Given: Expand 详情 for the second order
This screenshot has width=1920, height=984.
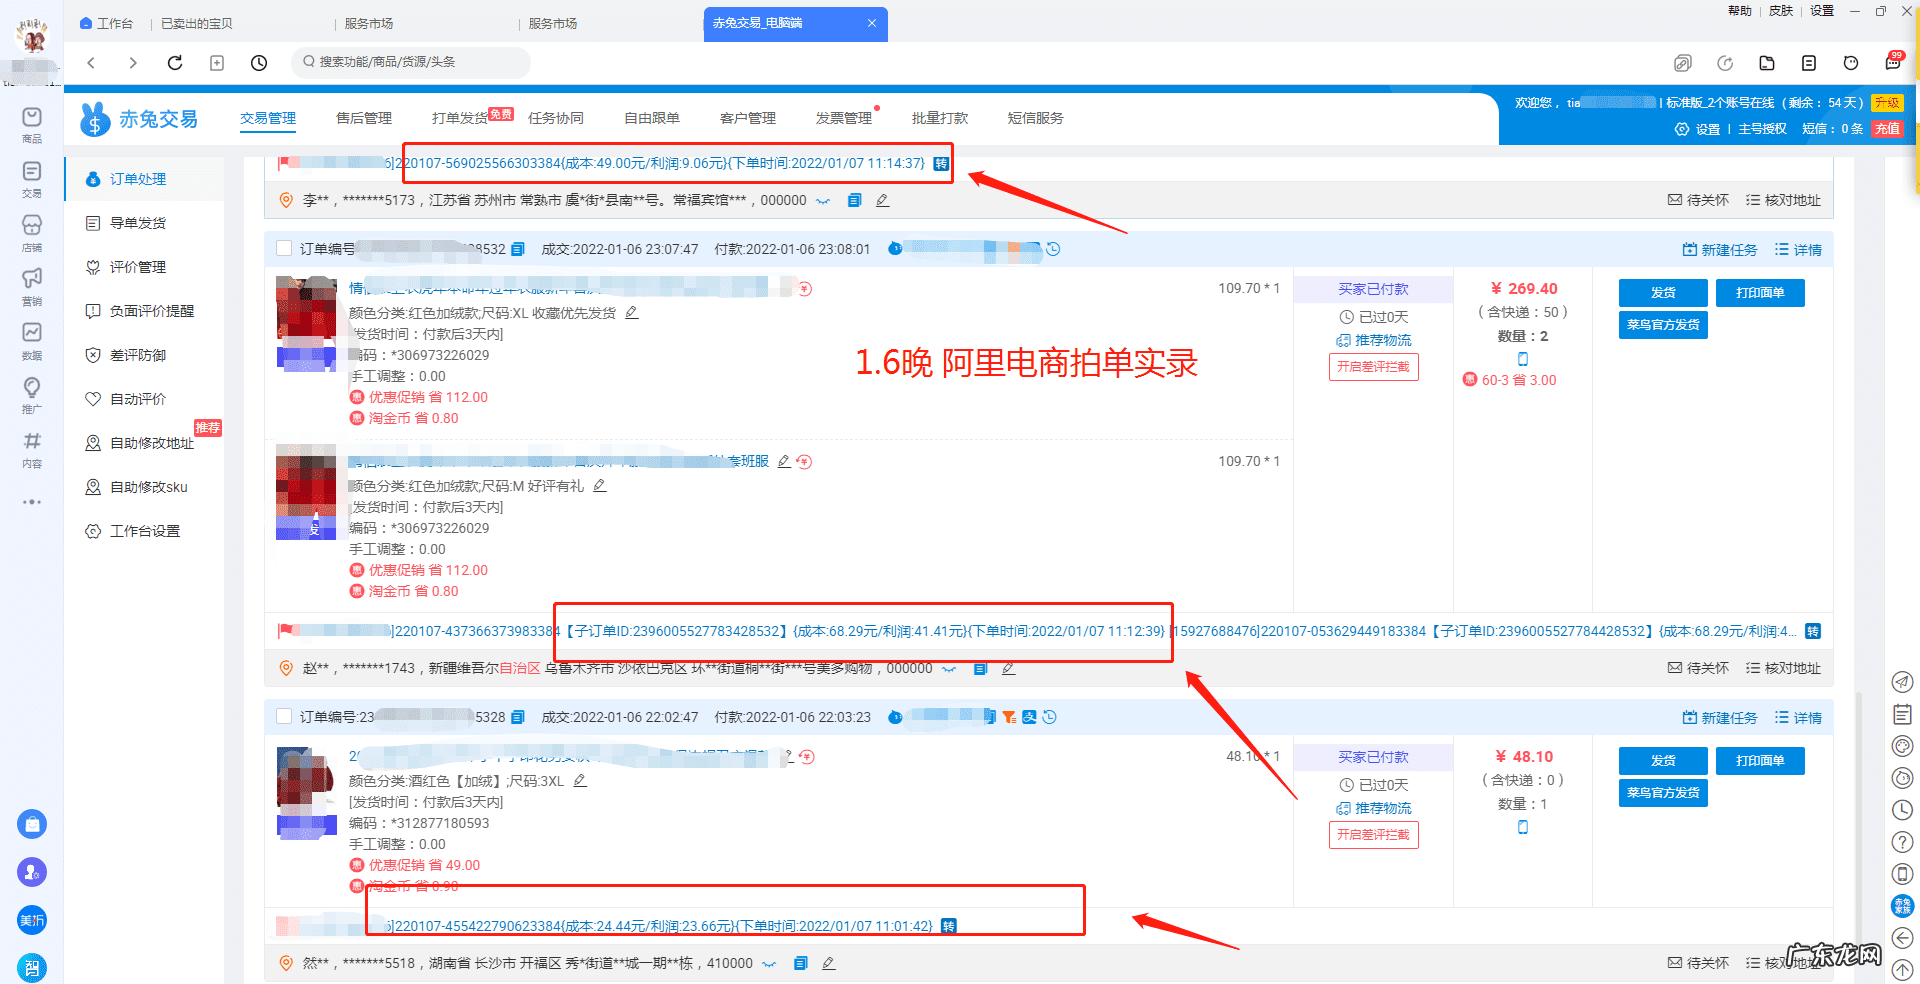Looking at the screenshot, I should point(1797,717).
